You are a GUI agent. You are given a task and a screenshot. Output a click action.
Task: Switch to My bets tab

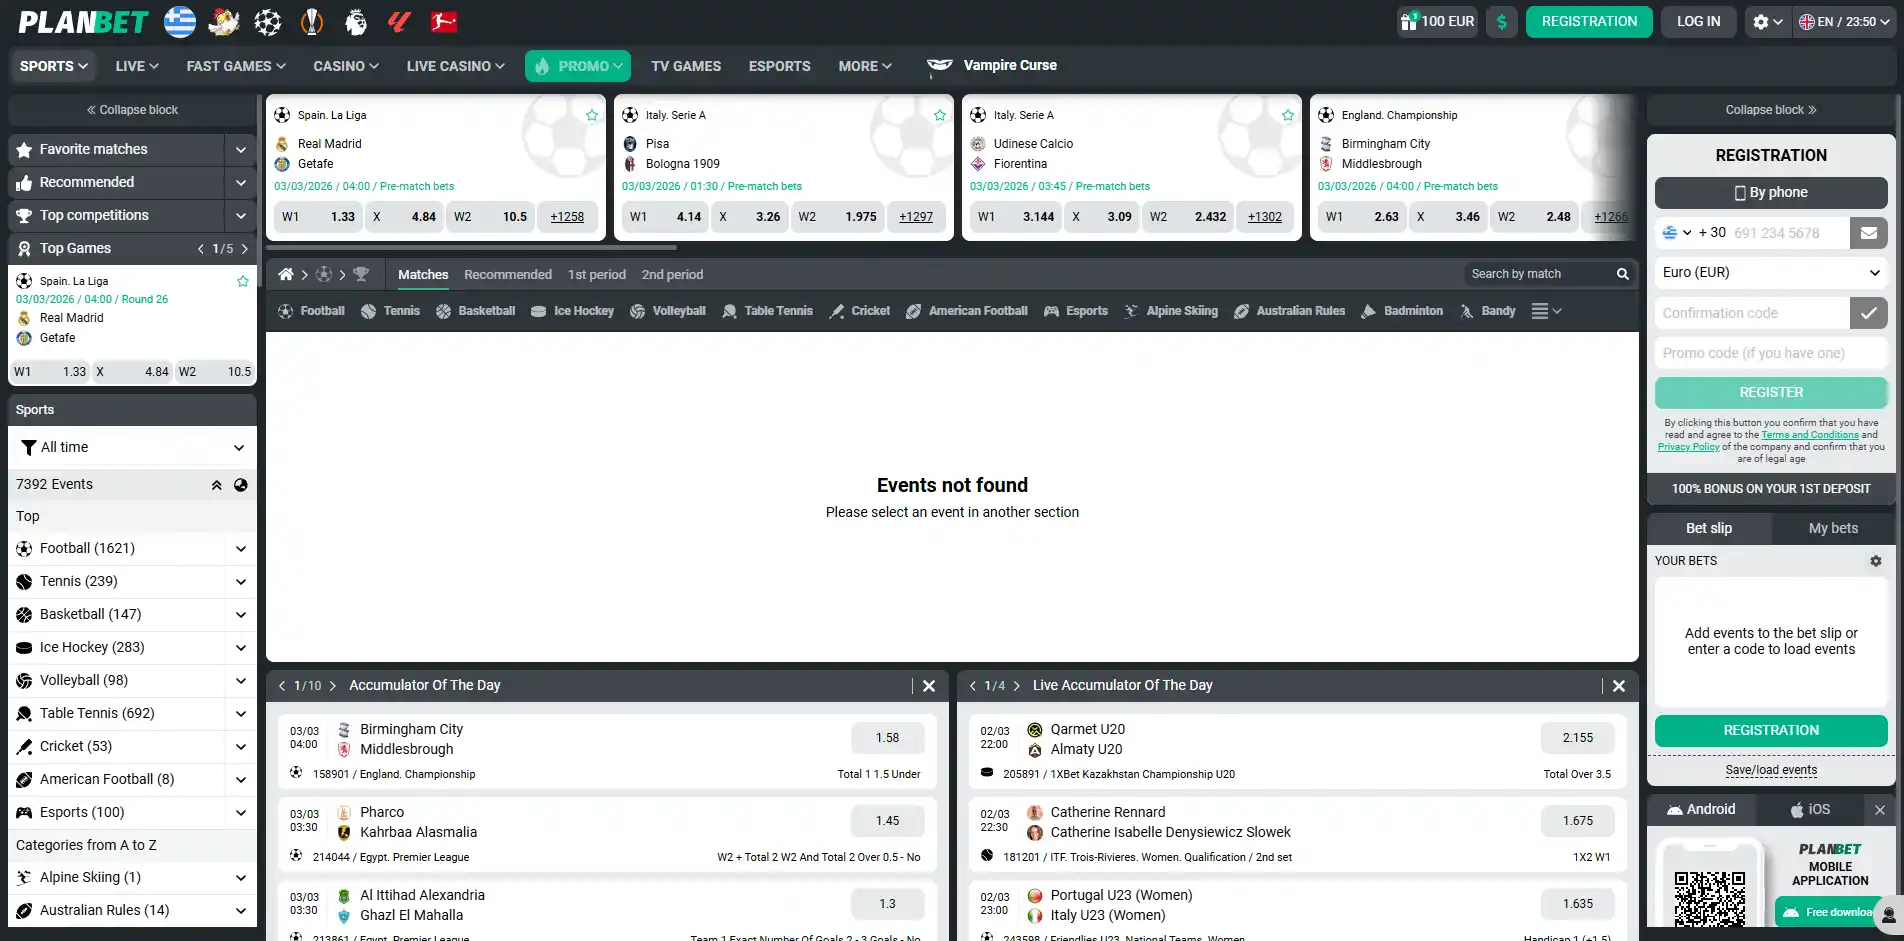point(1833,528)
